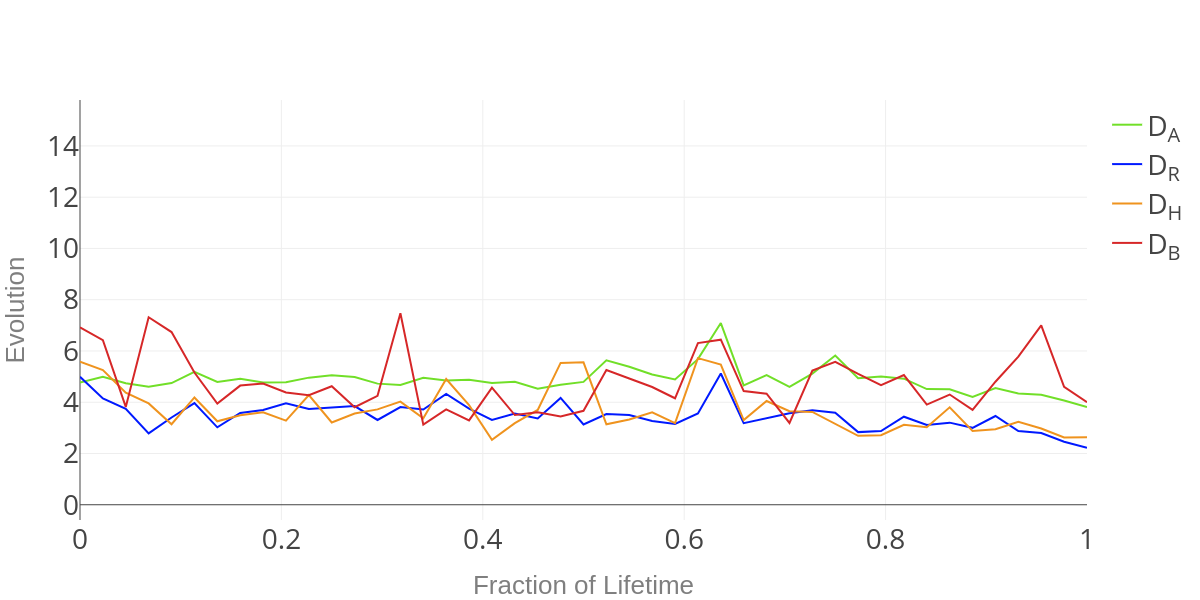
Task: Click the 14 tick label on the y-axis
Action: point(63,146)
